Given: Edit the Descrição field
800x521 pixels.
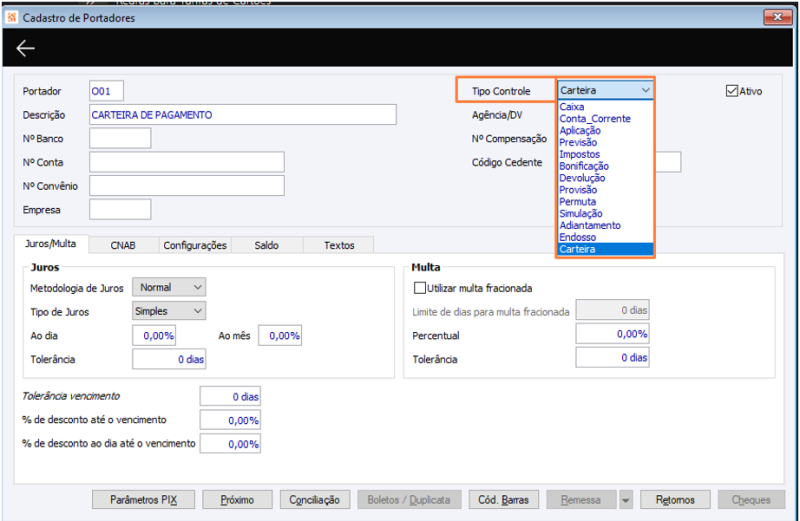Looking at the screenshot, I should [x=243, y=115].
